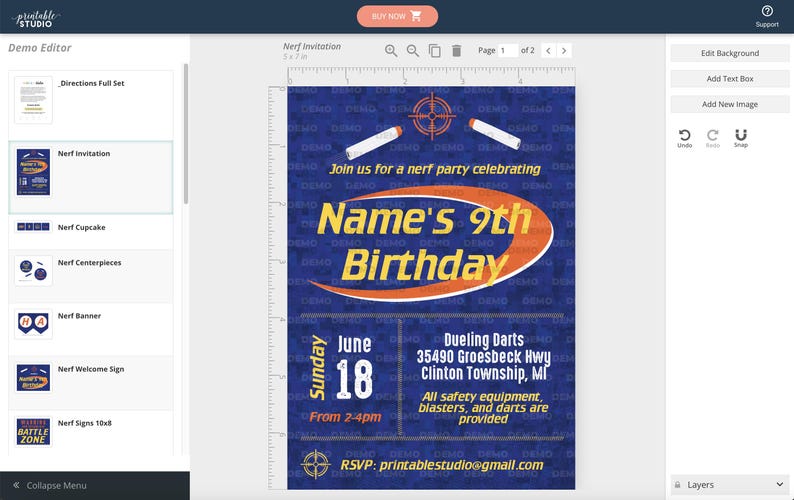This screenshot has height=500, width=794.
Task: Select the yellow crosshair icon beside RSVP
Action: pos(316,464)
